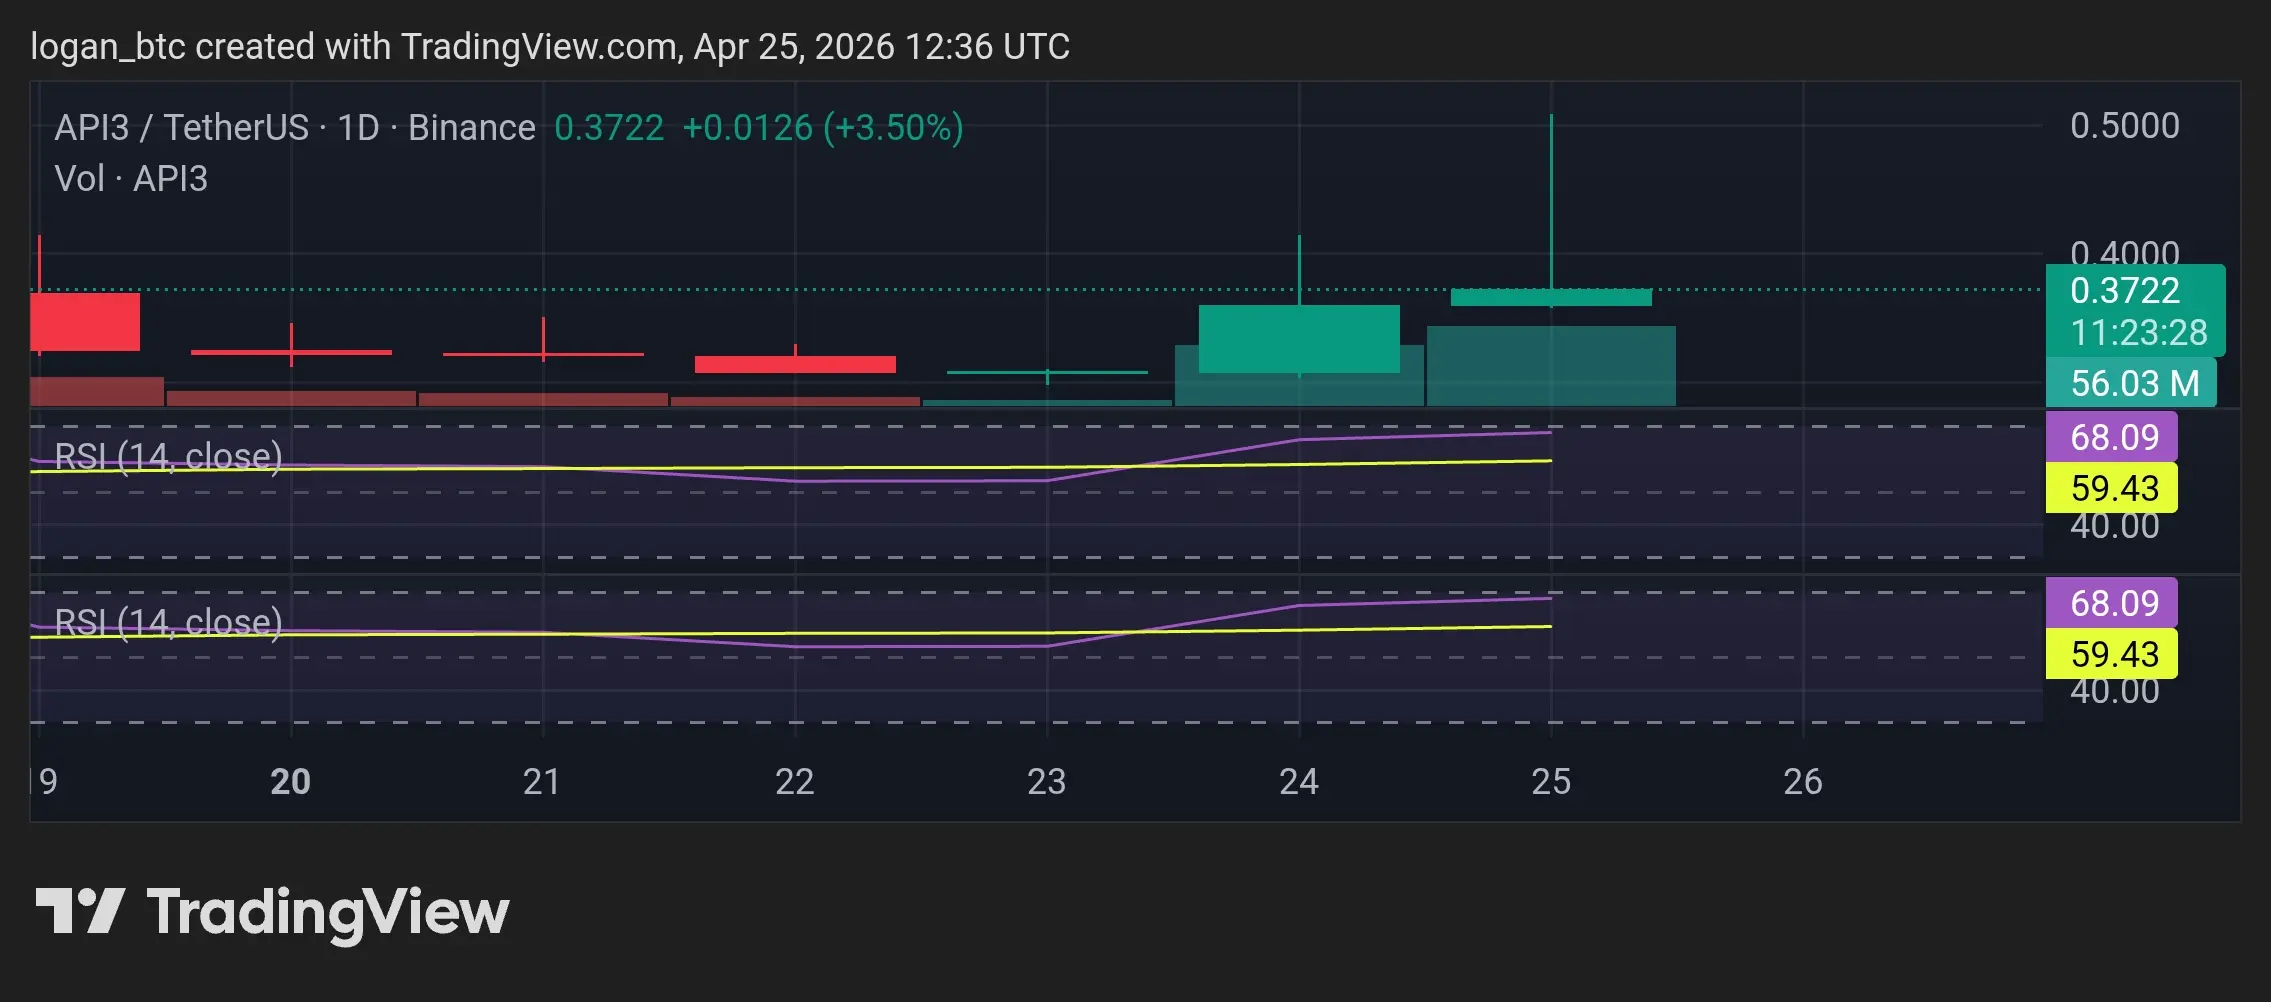2271x1002 pixels.
Task: Click the 1D interval in chart title
Action: (x=358, y=128)
